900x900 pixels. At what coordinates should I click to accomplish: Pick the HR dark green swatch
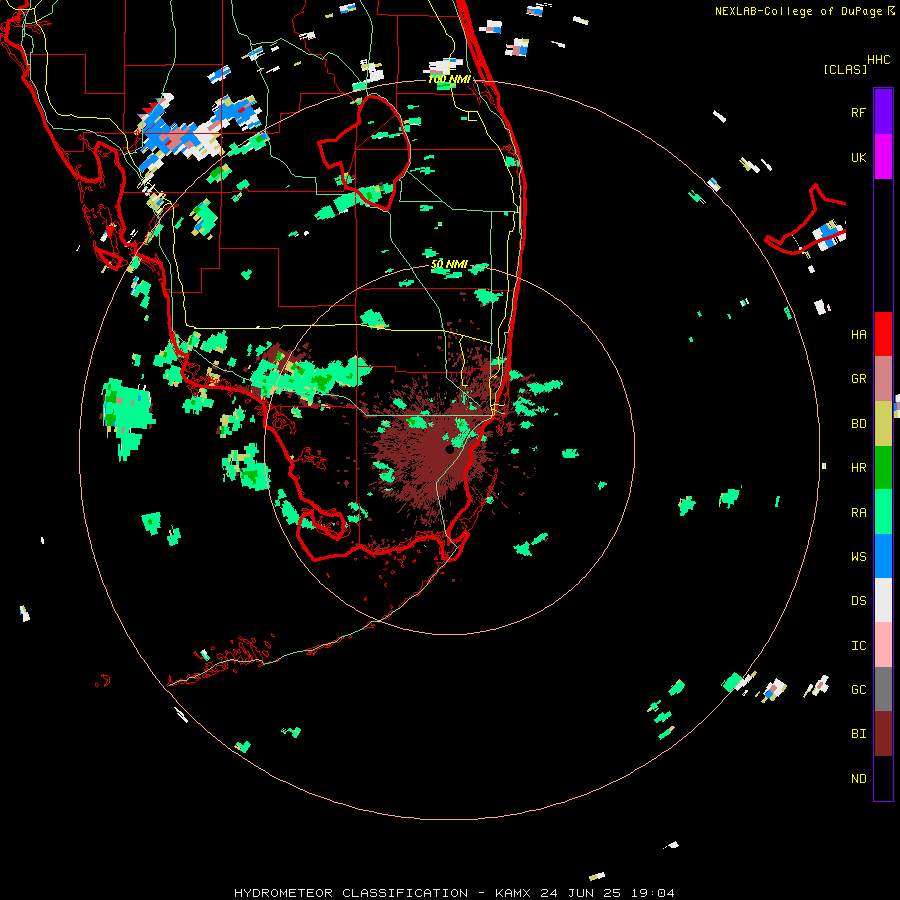point(883,468)
